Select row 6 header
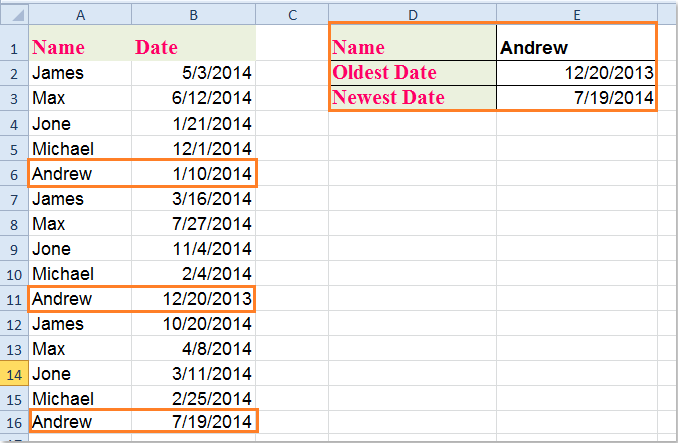 tap(14, 173)
